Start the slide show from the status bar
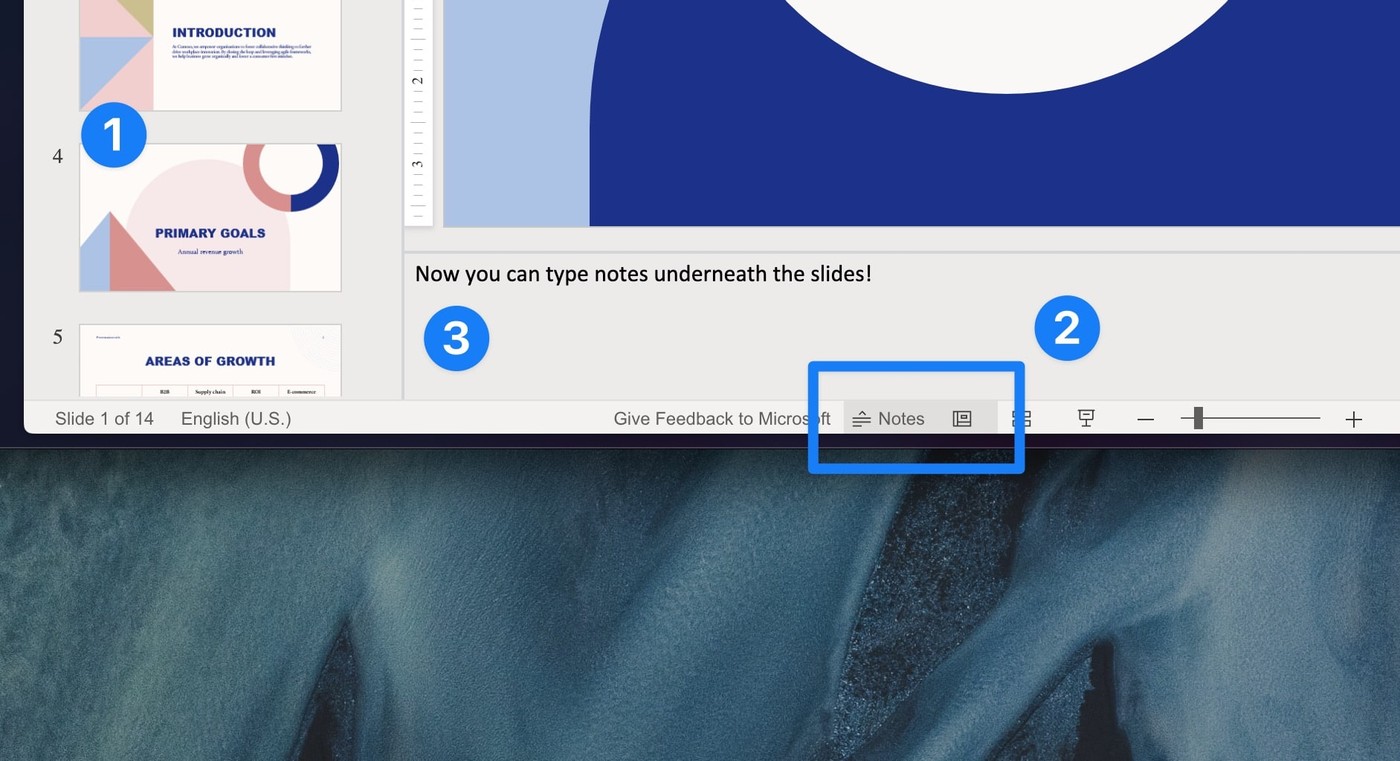Image resolution: width=1400 pixels, height=761 pixels. pos(1085,418)
